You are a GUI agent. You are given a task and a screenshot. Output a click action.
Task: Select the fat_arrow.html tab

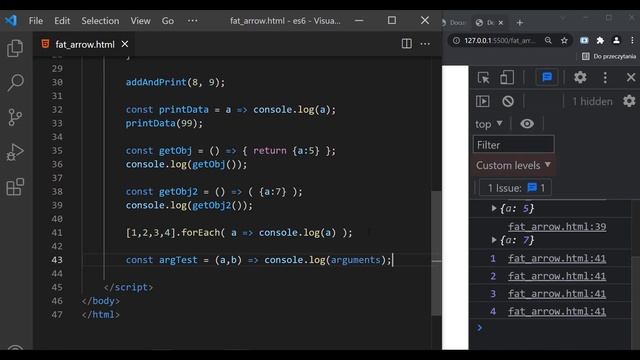(x=85, y=44)
